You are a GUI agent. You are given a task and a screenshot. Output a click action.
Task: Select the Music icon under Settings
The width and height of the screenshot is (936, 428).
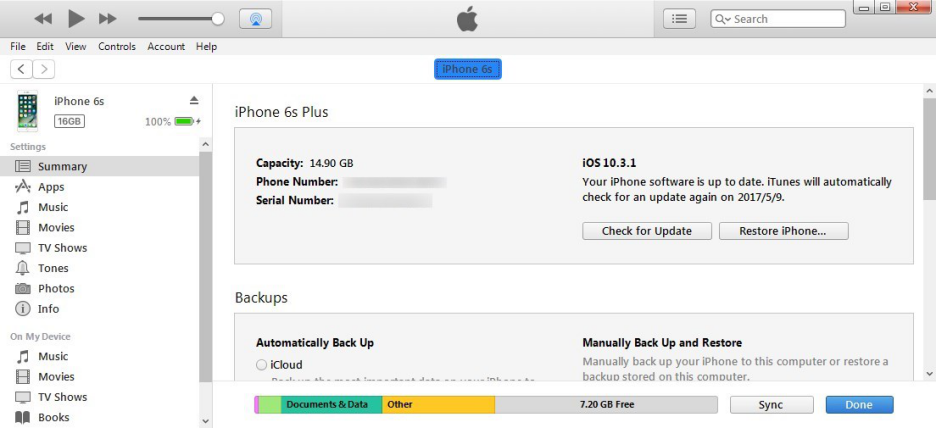click(23, 207)
